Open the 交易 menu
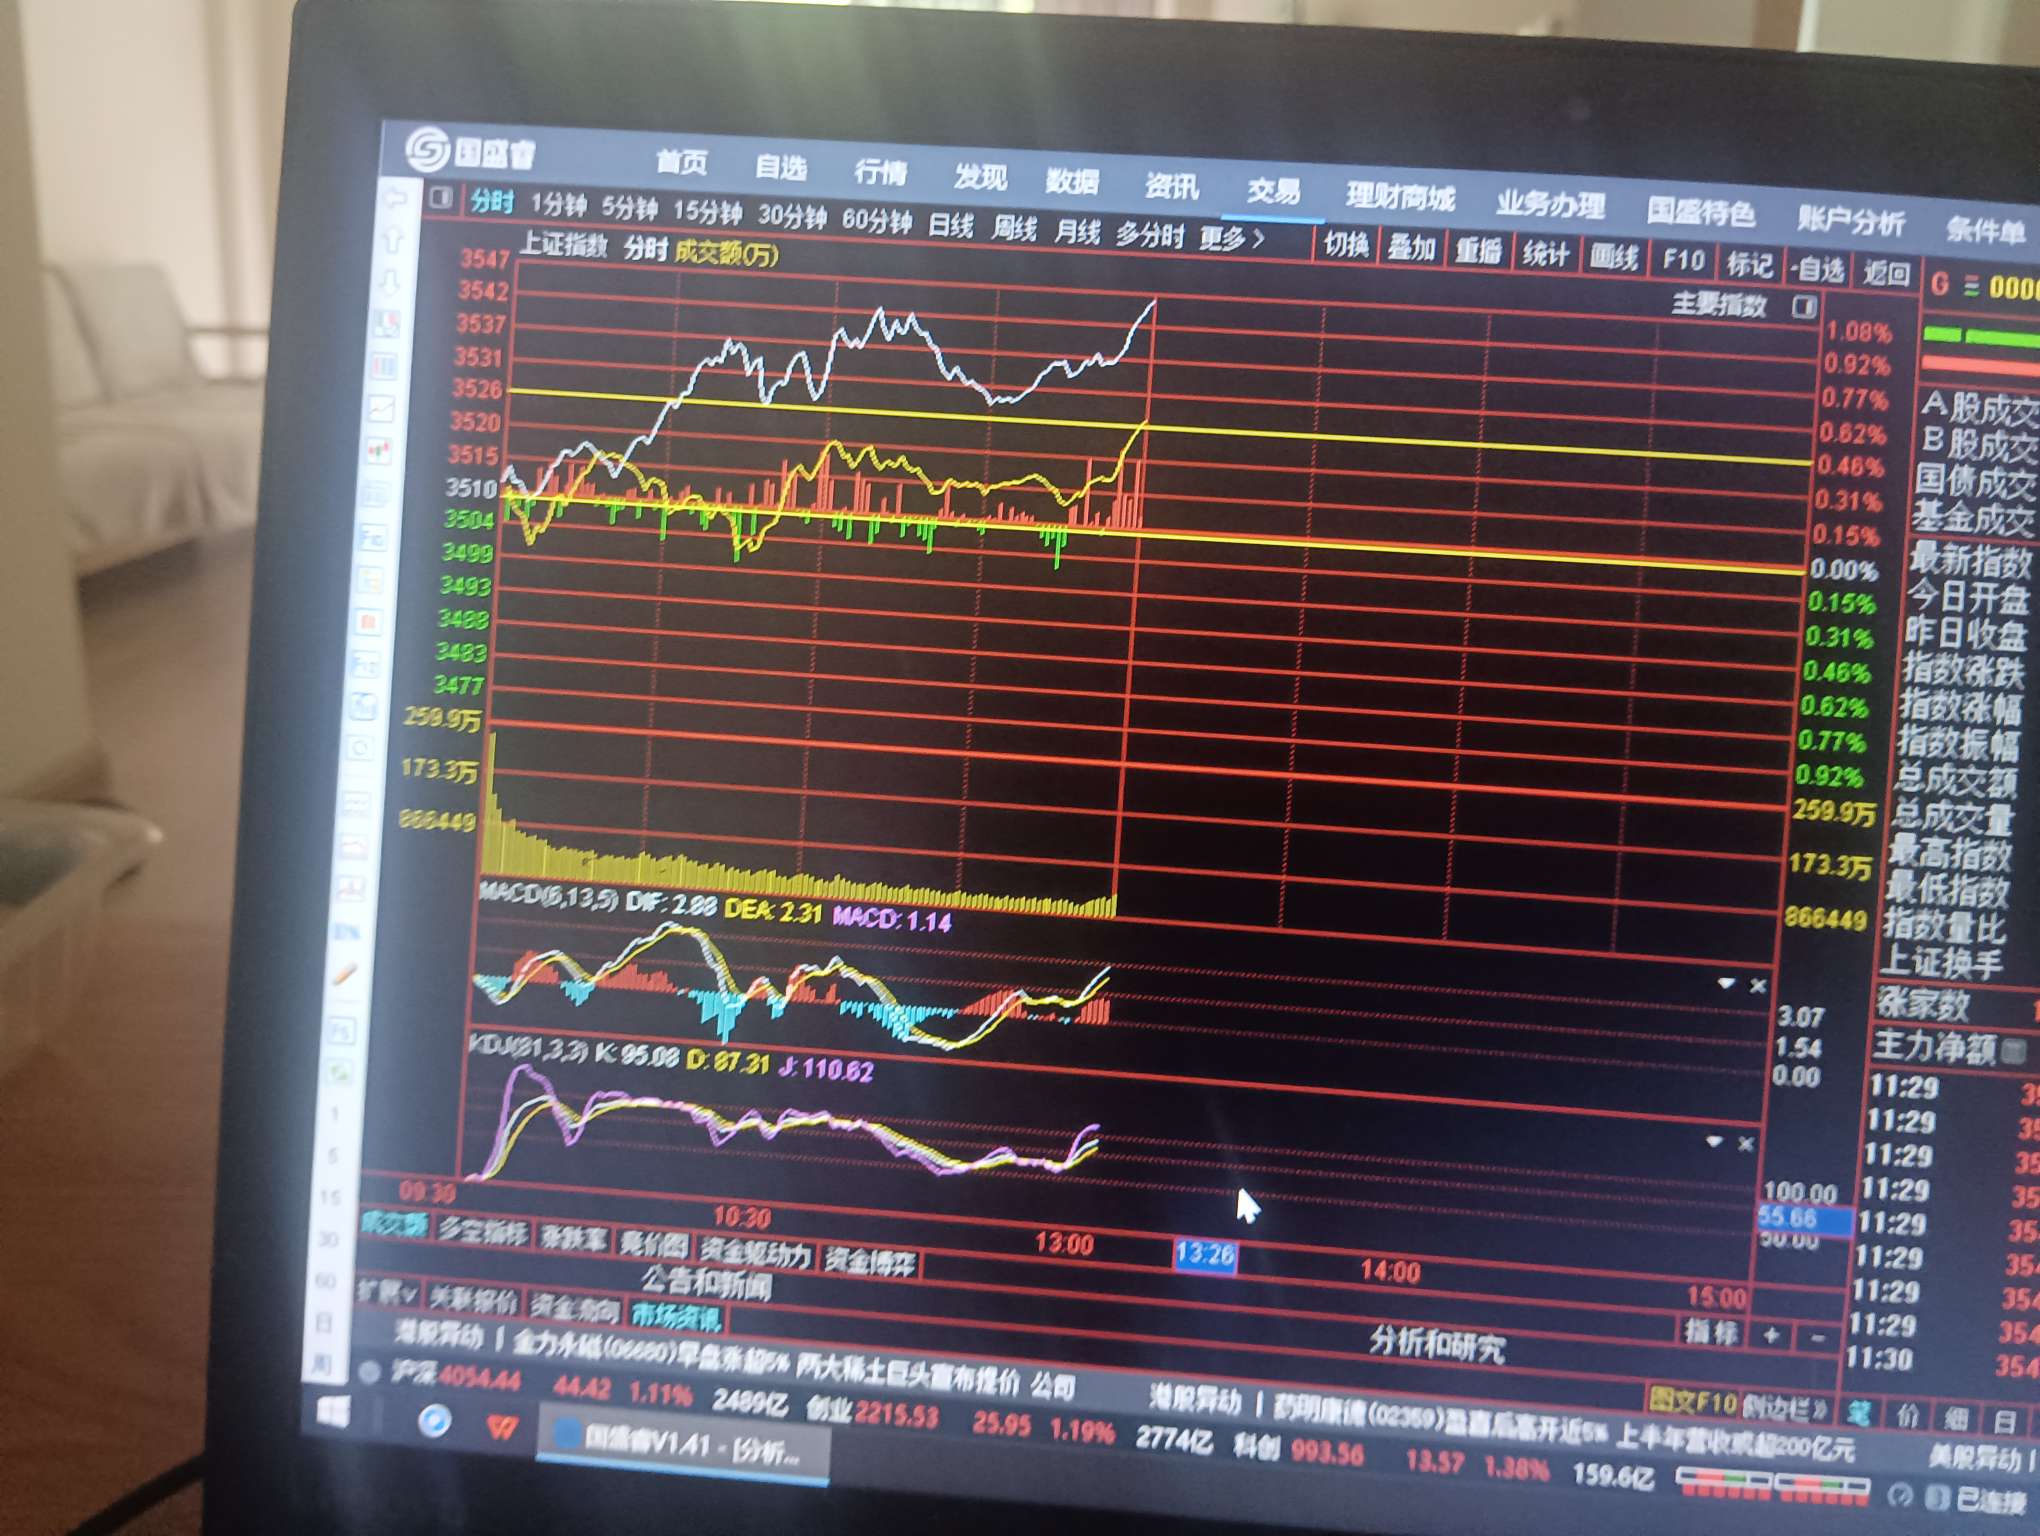The image size is (2040, 1536). 1273,191
